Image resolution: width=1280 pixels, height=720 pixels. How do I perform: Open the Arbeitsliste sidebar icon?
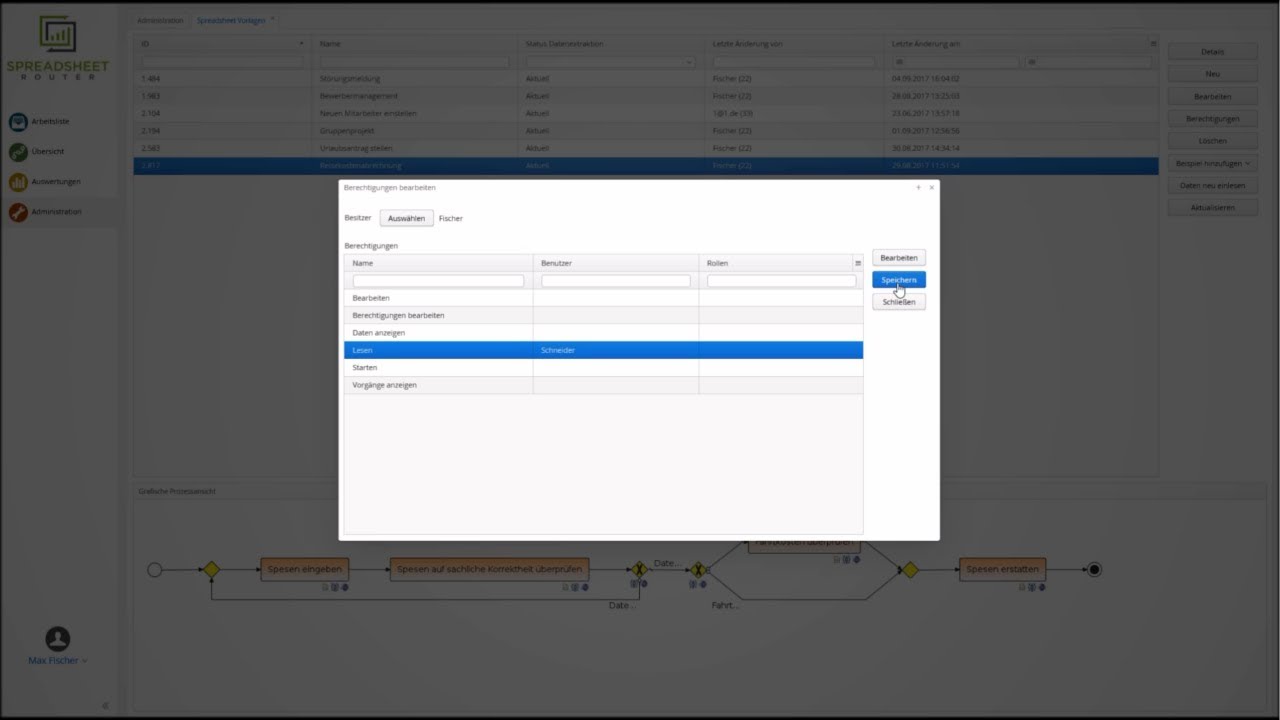point(18,122)
